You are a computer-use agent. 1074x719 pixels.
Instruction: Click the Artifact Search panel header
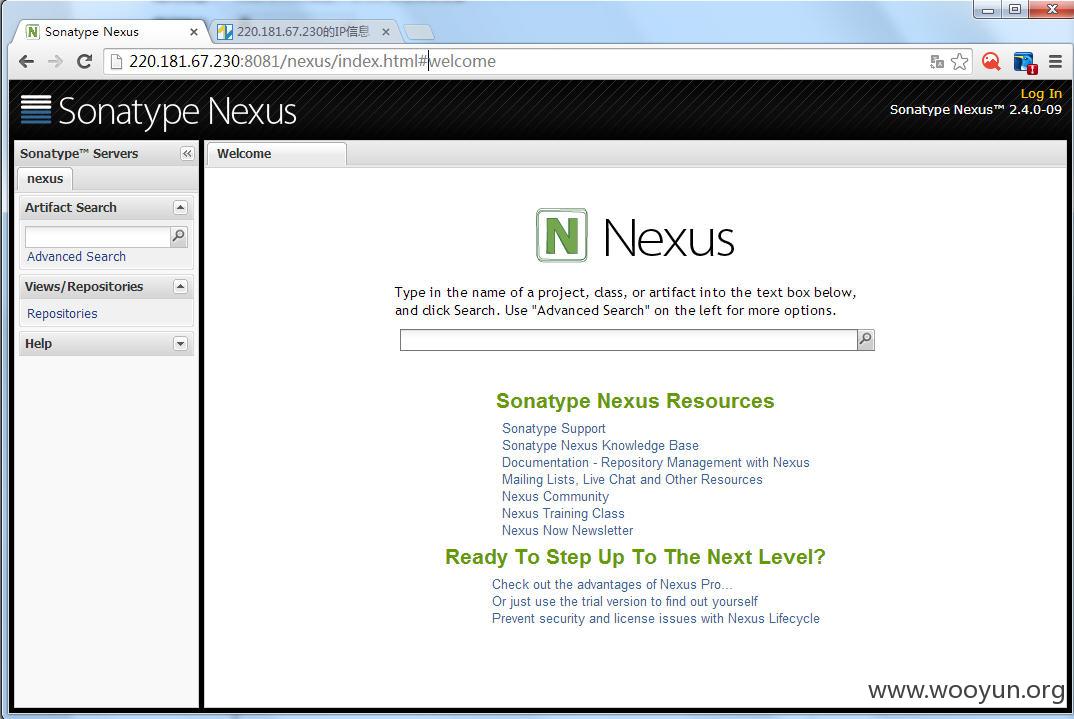pyautogui.click(x=105, y=207)
